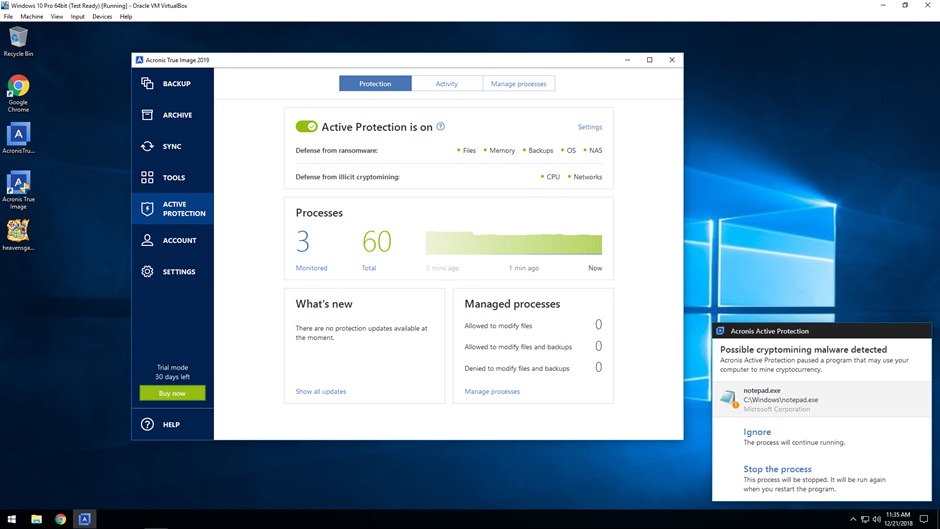The image size is (940, 529).
Task: Open Recycle Bin desktop icon
Action: 18,42
